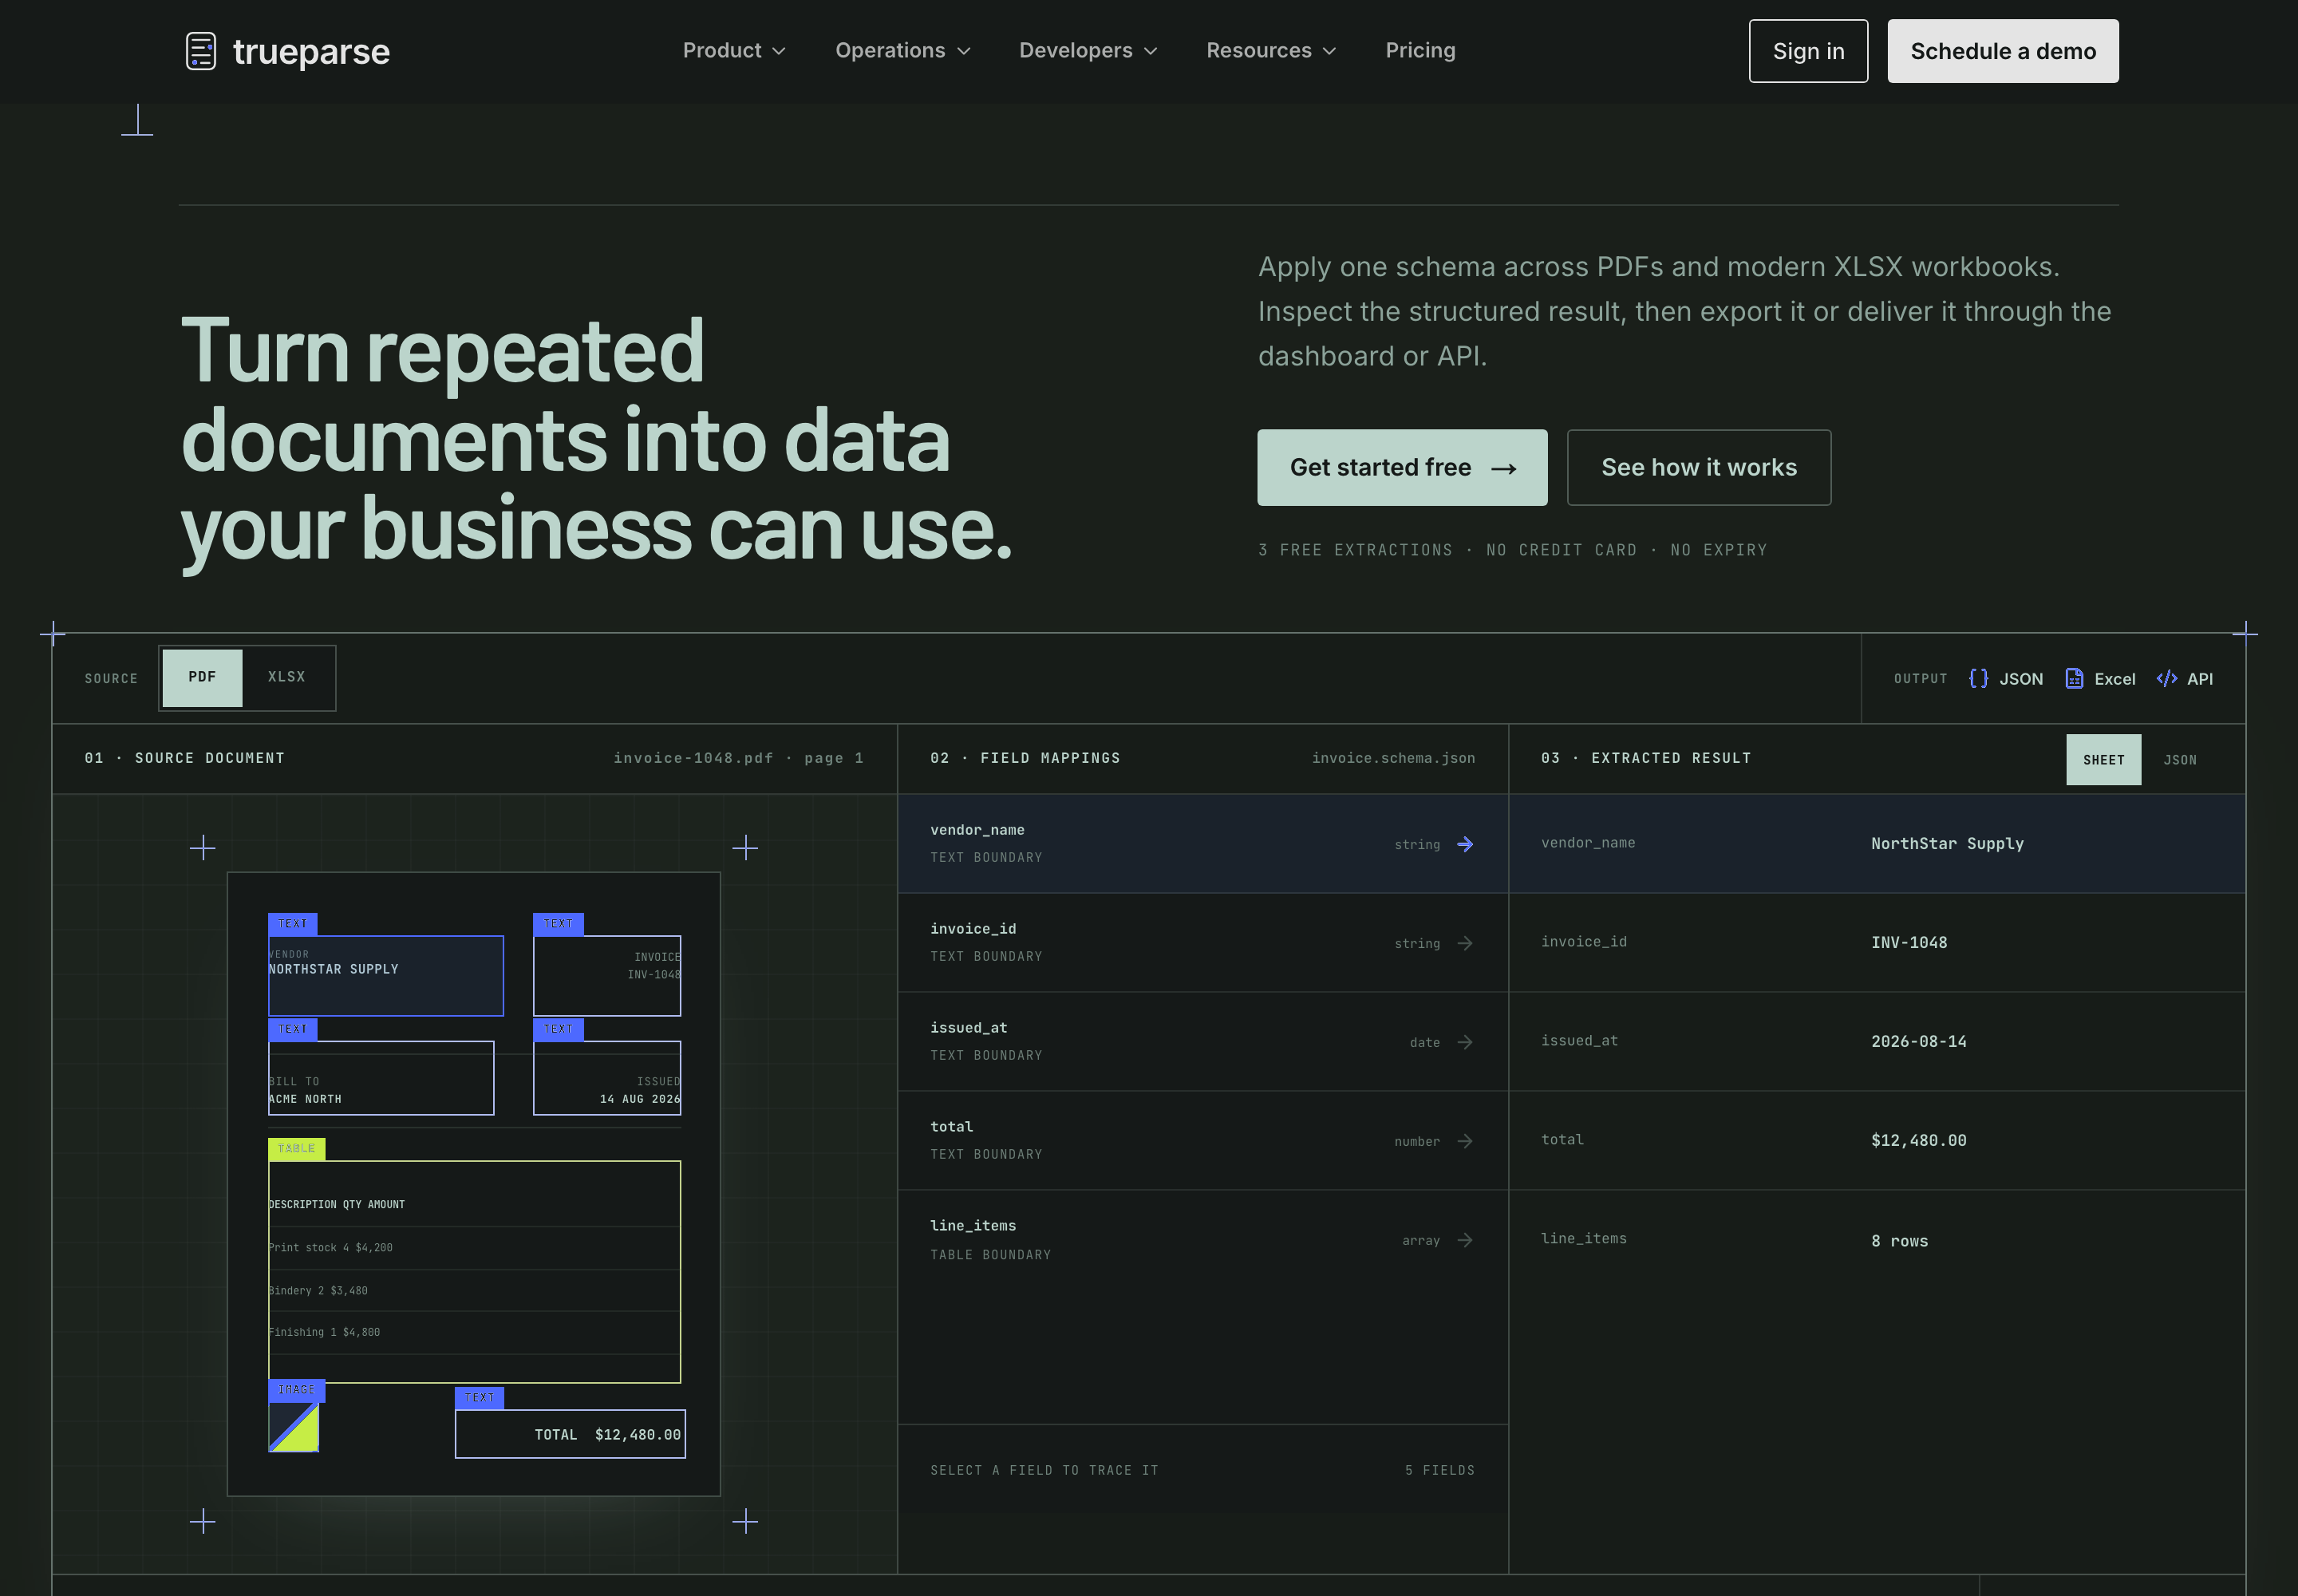Click the Sign in button
Image resolution: width=2298 pixels, height=1596 pixels.
coord(1808,51)
